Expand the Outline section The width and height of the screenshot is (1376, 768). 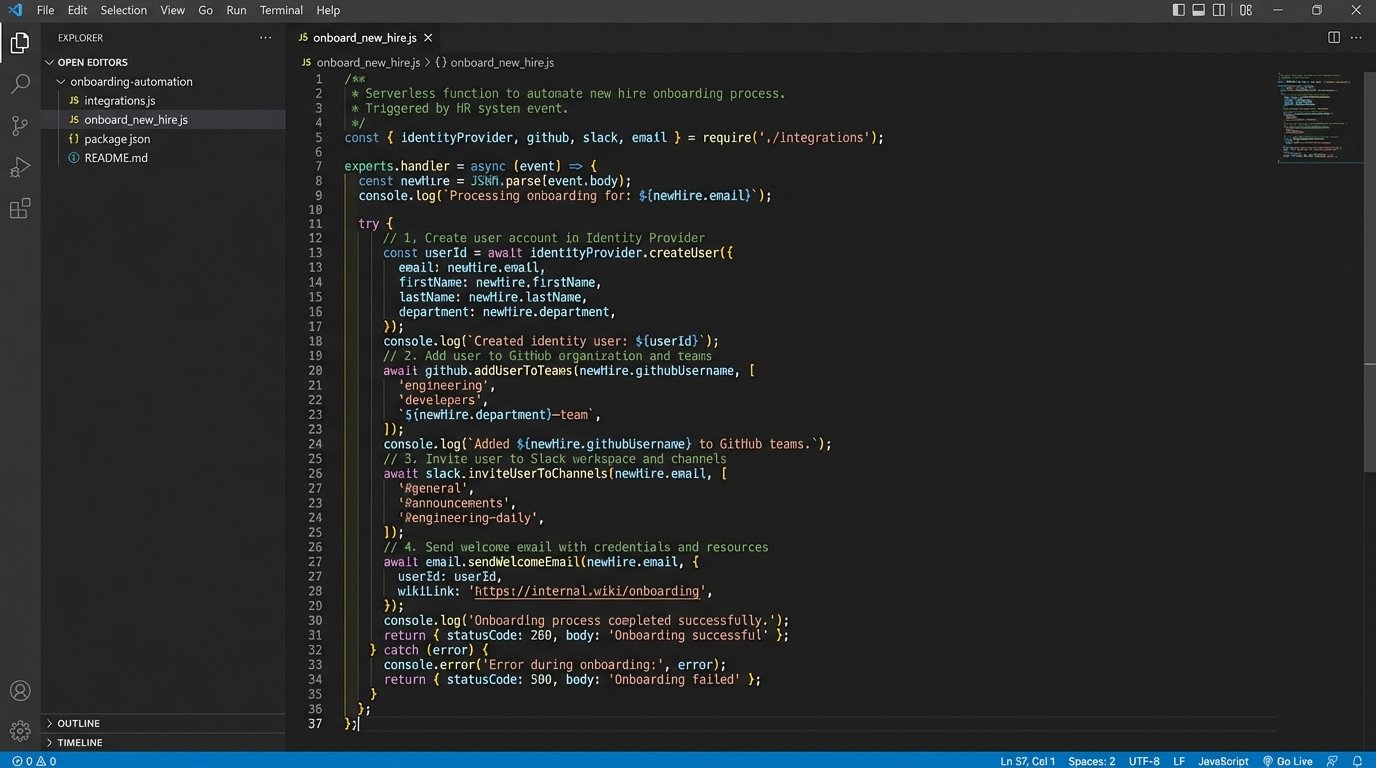click(78, 723)
